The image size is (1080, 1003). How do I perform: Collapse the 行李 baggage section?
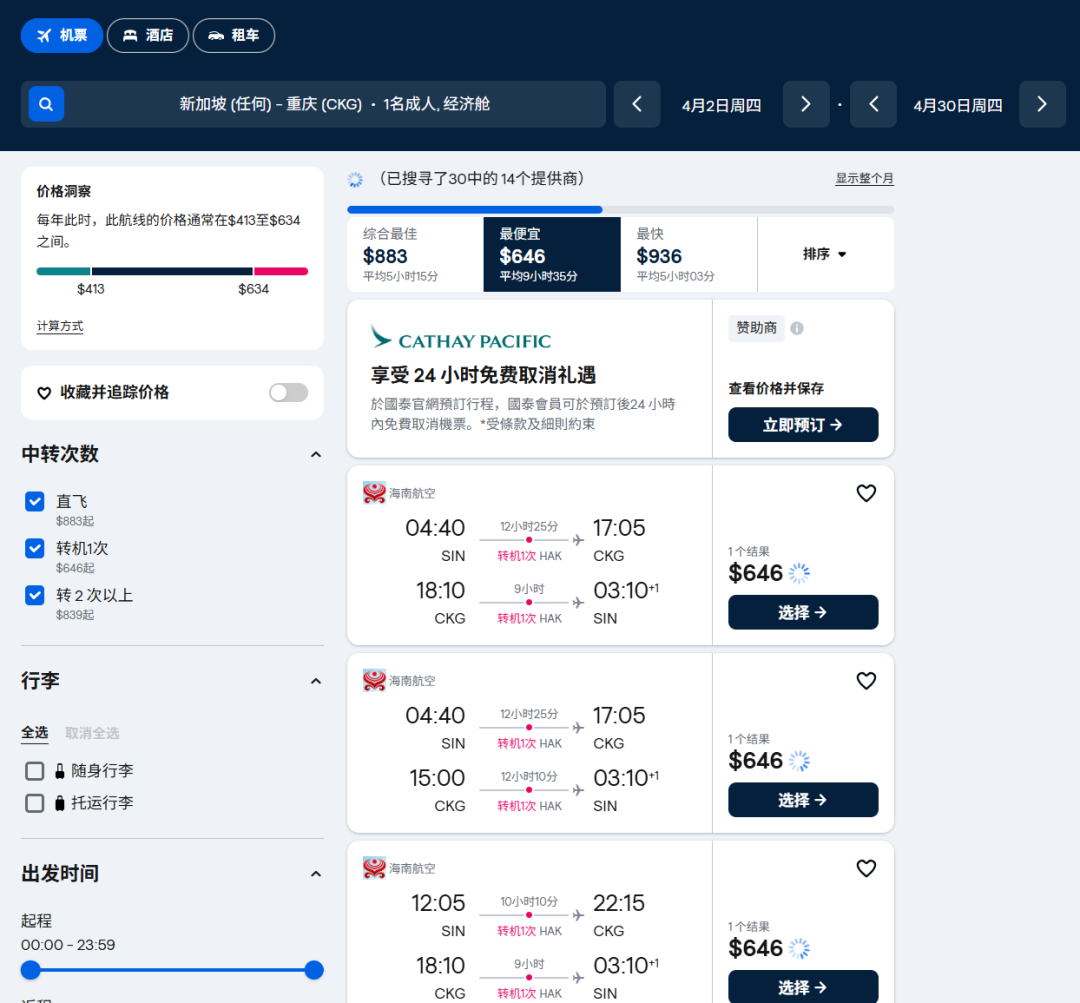coord(316,681)
